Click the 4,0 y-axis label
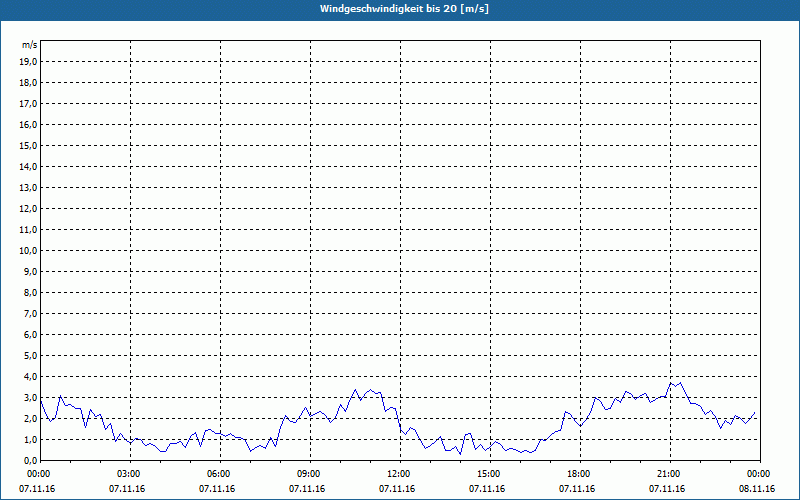 31,377
